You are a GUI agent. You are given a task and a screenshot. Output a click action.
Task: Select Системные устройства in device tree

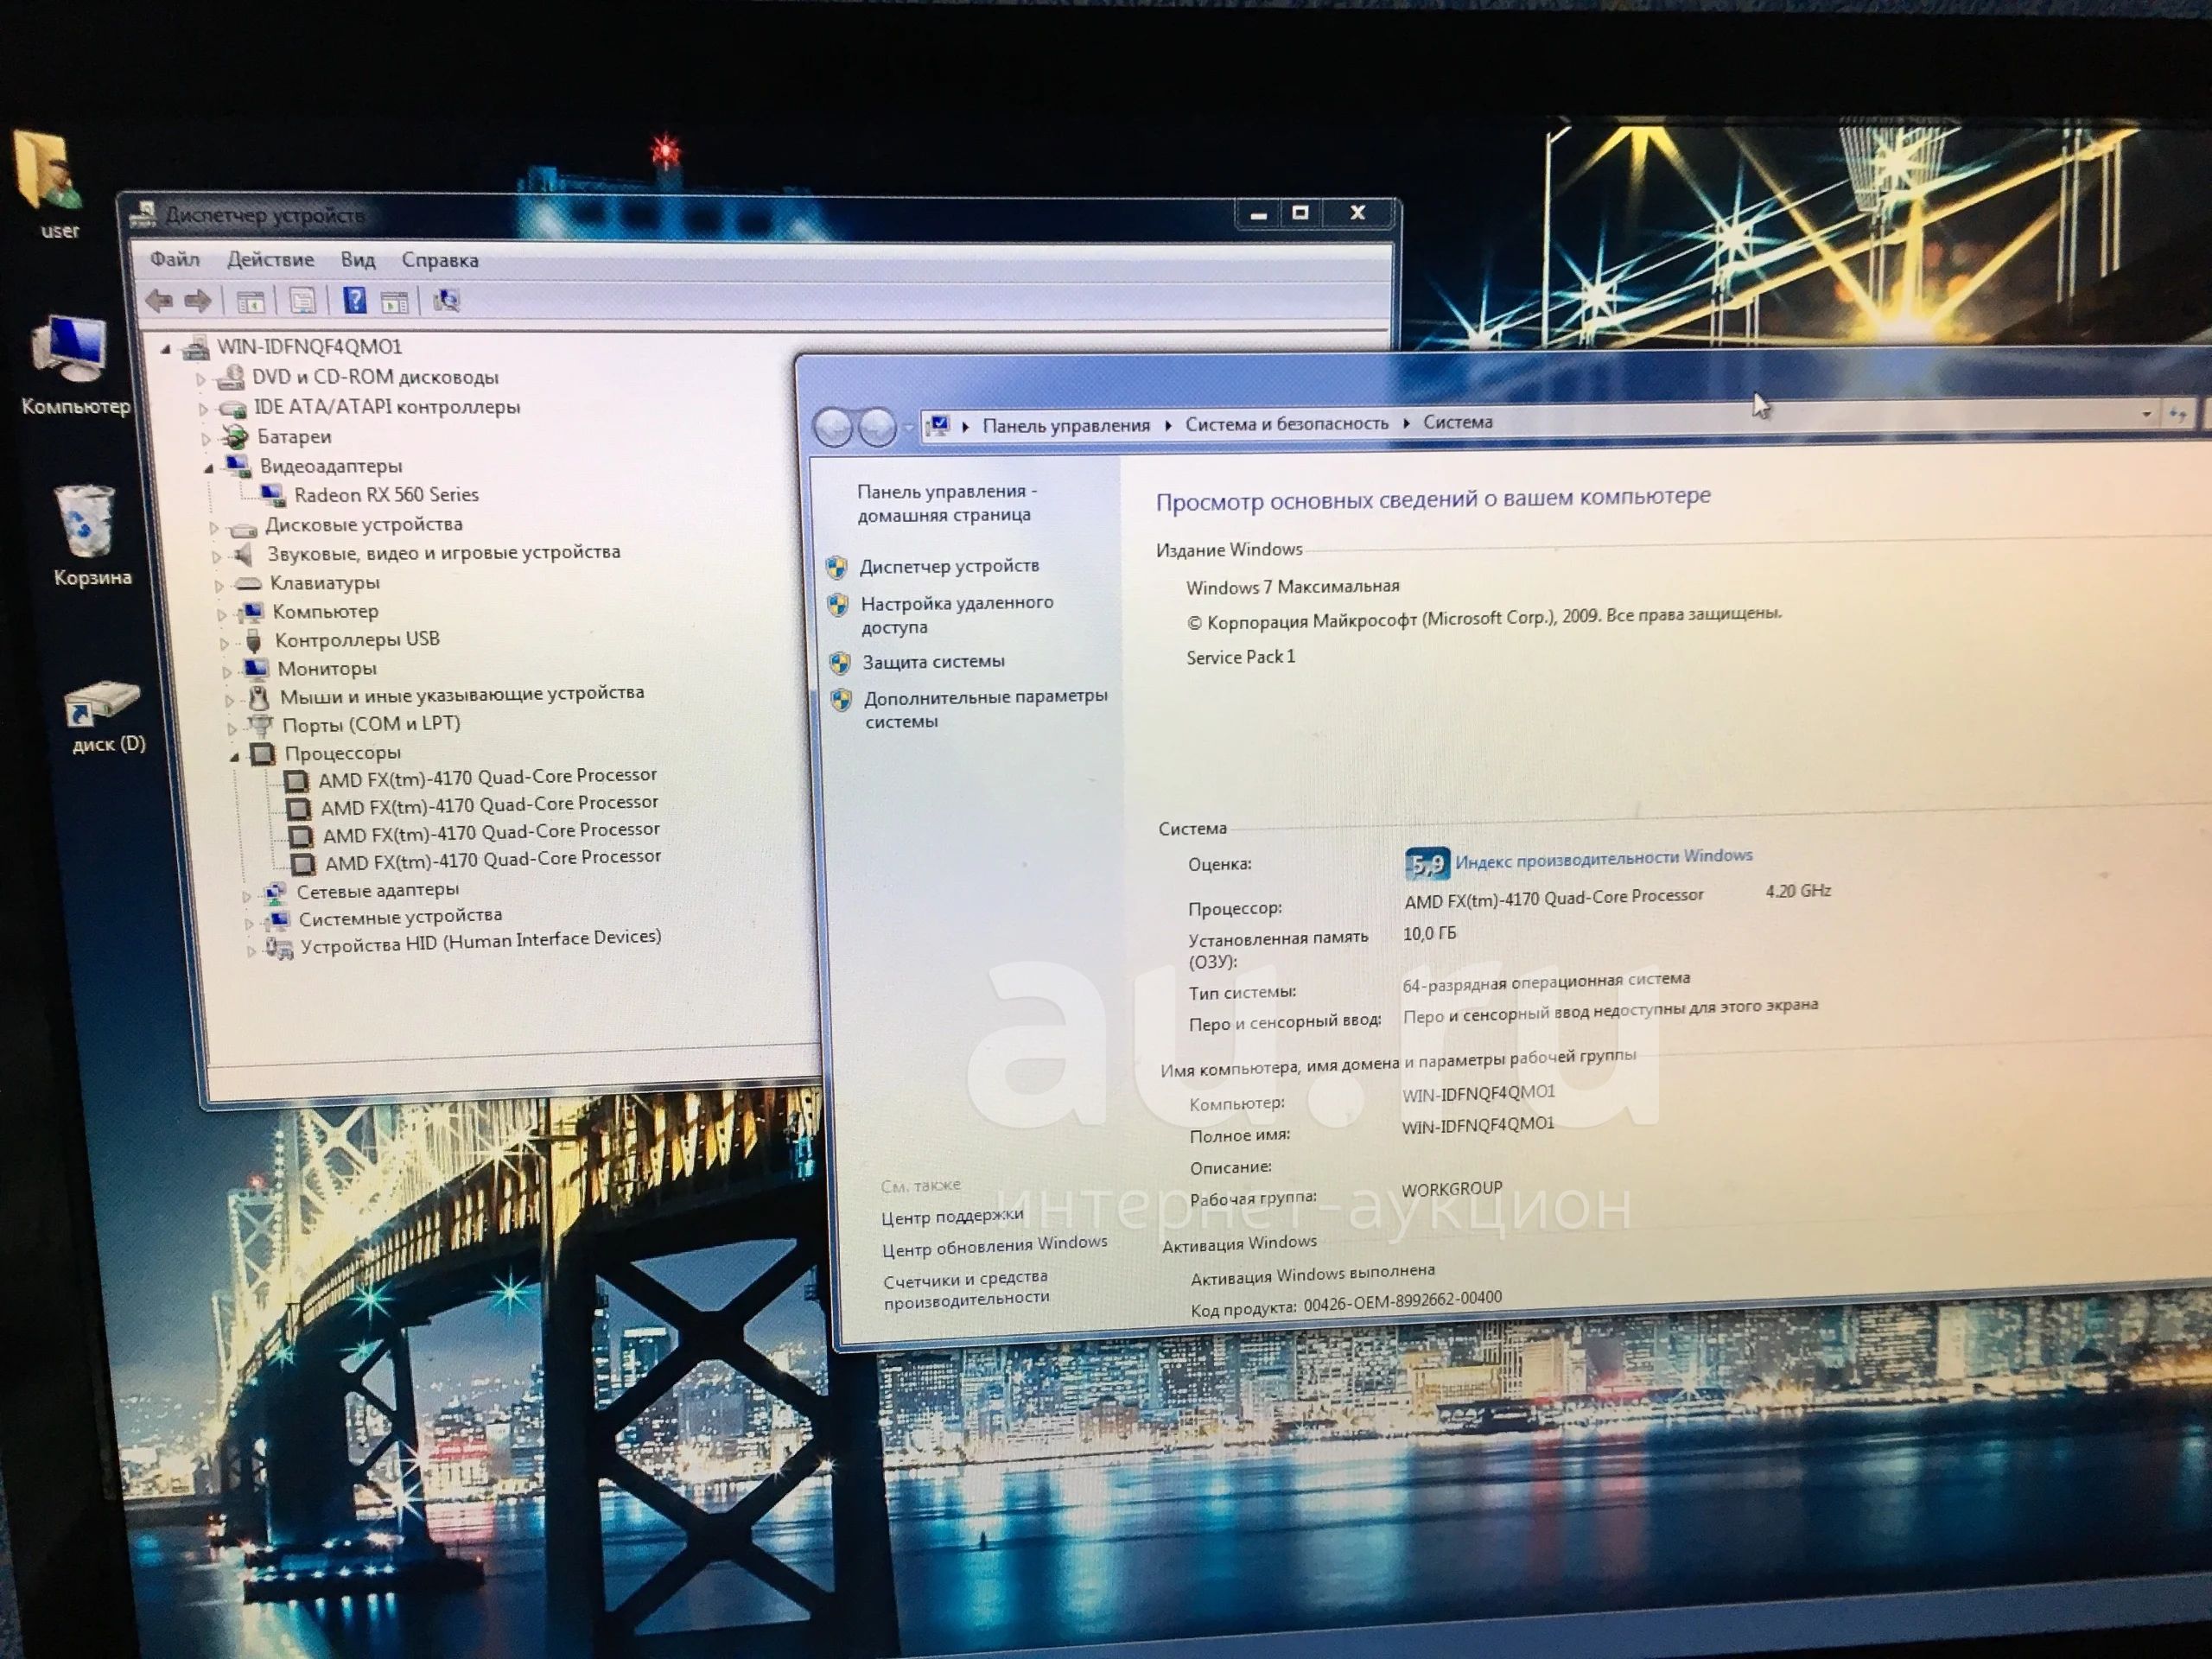tap(400, 916)
